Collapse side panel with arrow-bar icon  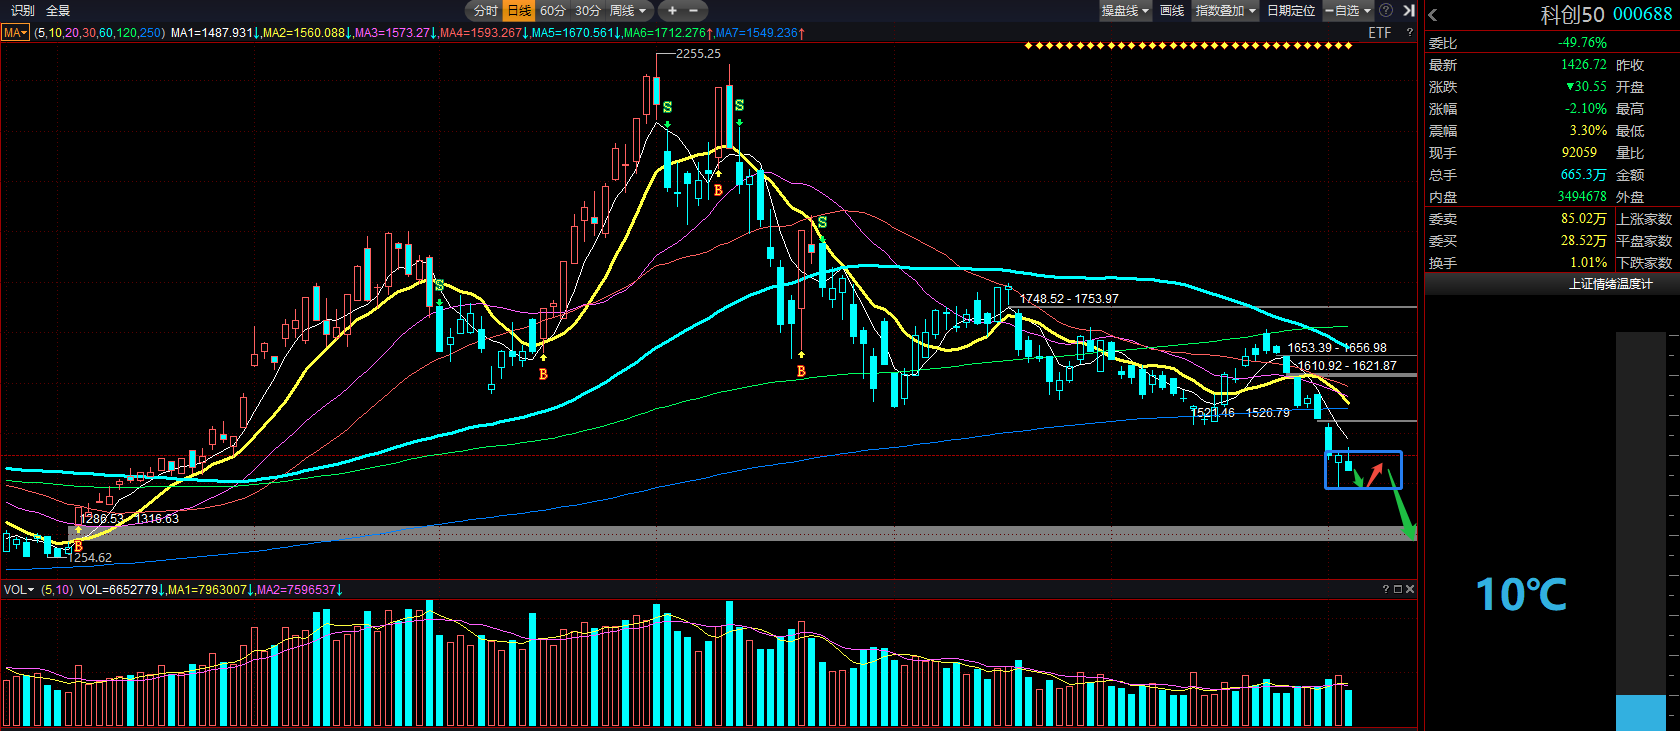coord(1408,11)
